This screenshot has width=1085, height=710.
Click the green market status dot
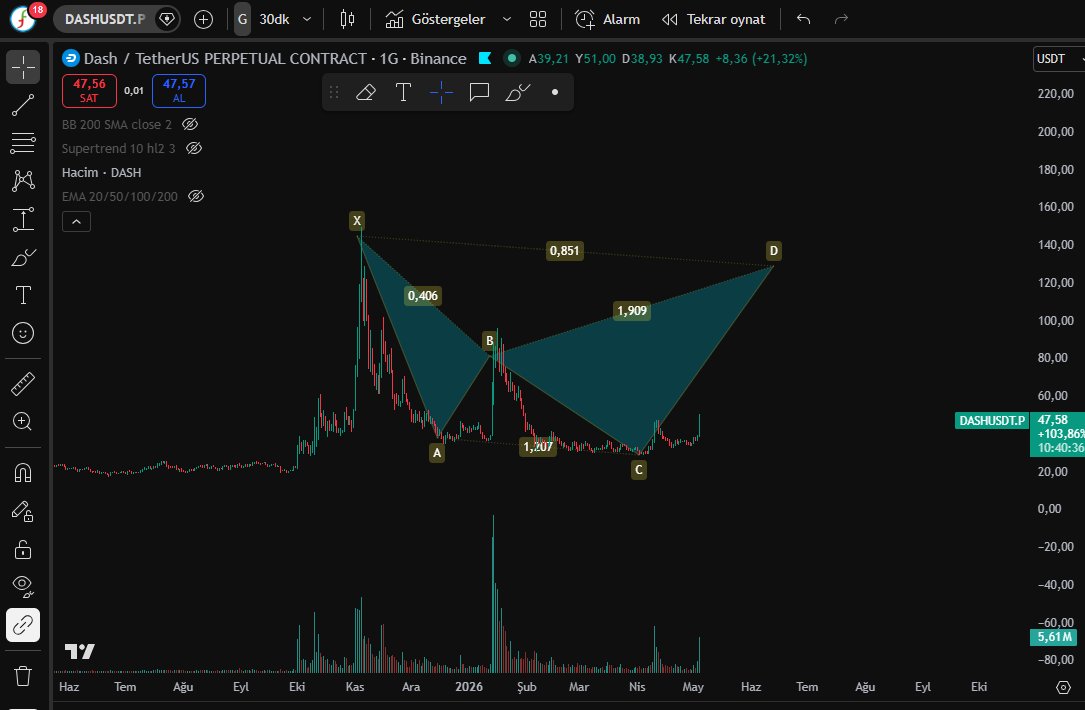[x=512, y=58]
